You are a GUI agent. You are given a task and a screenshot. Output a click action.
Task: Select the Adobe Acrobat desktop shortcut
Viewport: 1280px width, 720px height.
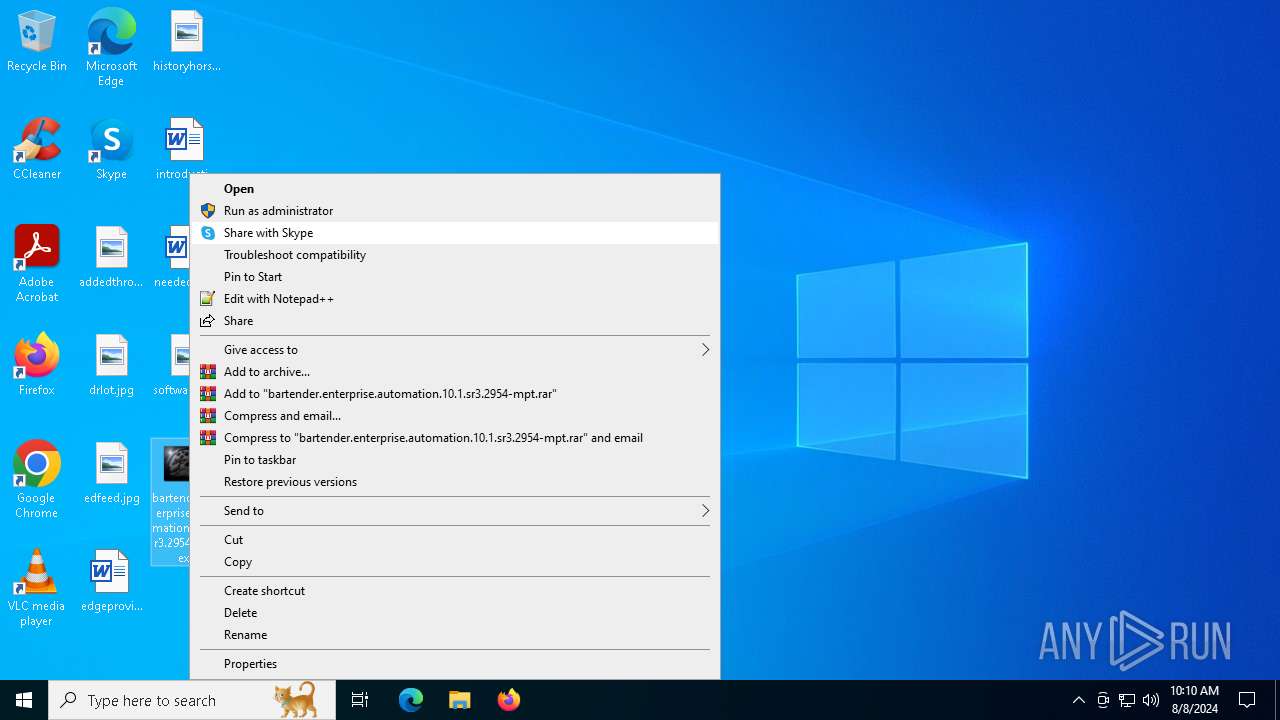pyautogui.click(x=37, y=264)
